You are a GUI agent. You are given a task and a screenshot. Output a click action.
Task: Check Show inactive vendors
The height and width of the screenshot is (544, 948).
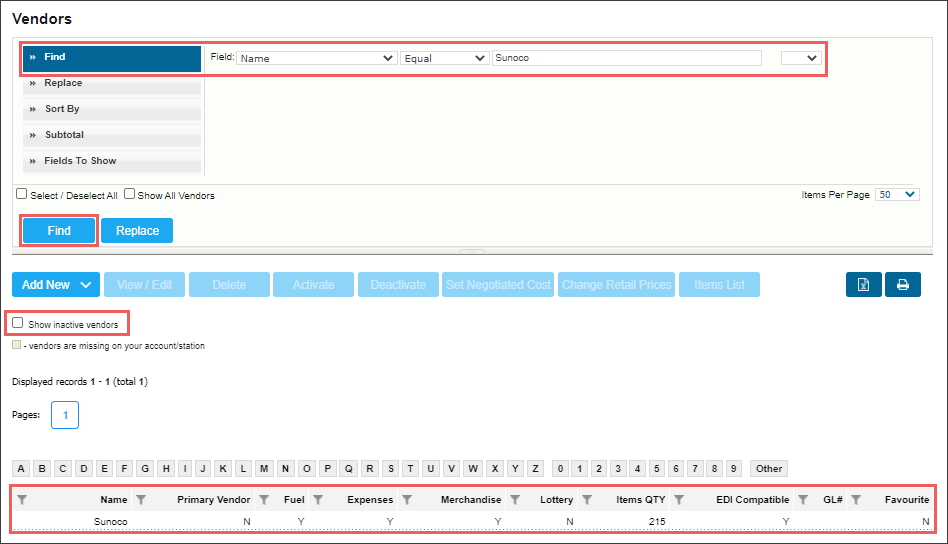pyautogui.click(x=18, y=323)
